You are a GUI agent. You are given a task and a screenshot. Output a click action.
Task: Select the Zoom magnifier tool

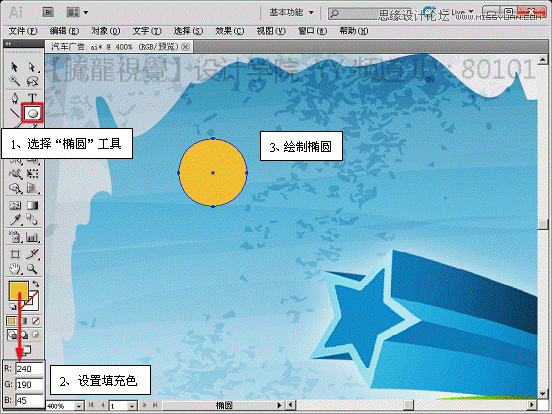[32, 269]
